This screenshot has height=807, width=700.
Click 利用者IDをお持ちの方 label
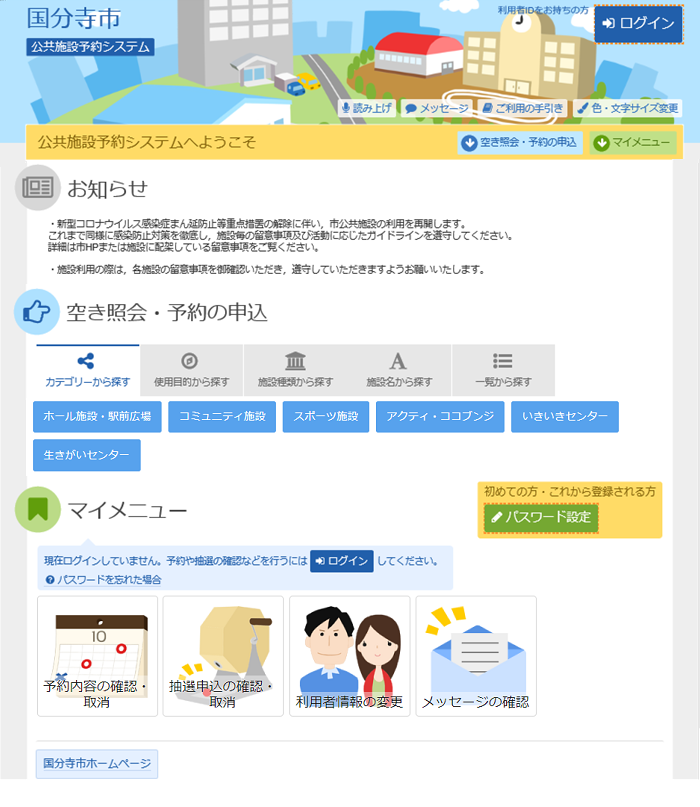pos(543,10)
